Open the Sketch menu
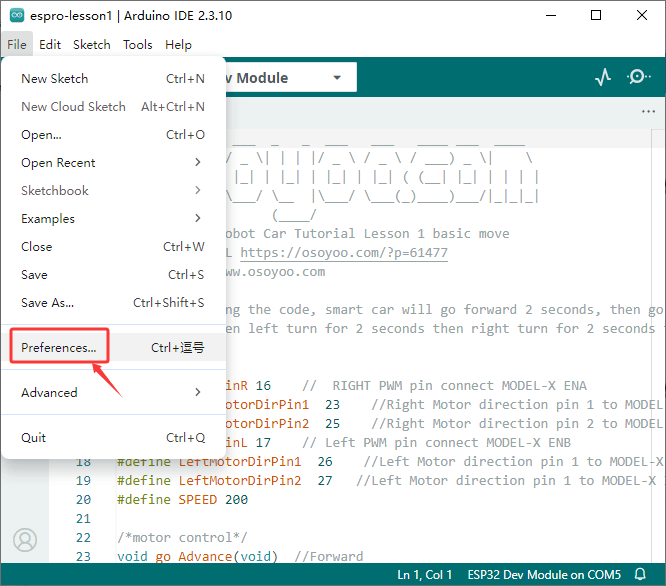This screenshot has width=666, height=586. pos(92,45)
